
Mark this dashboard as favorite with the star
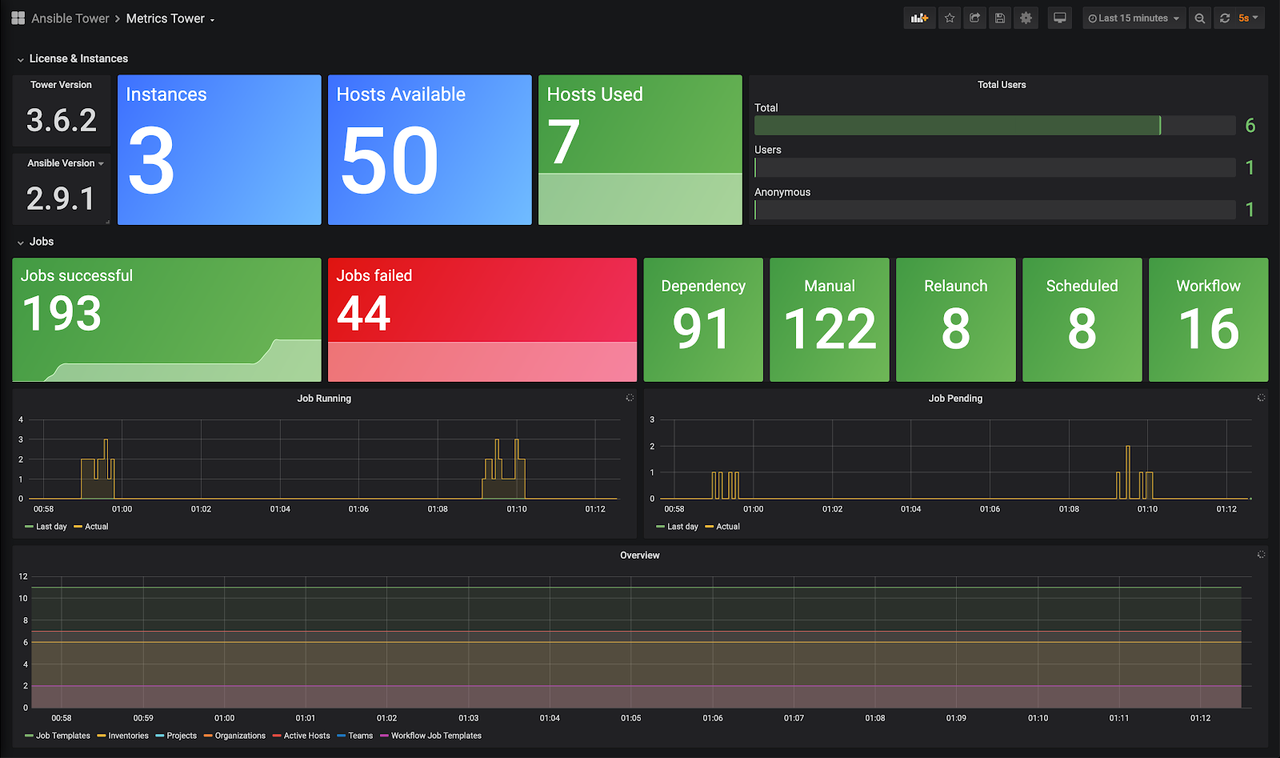pyautogui.click(x=949, y=17)
